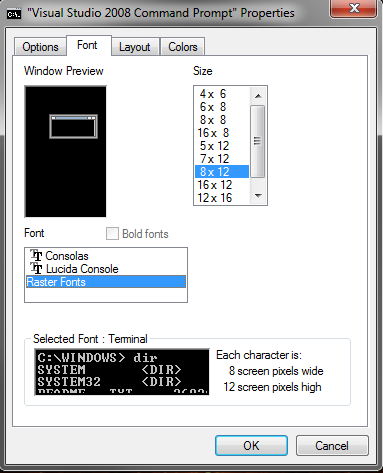Open the console icon system menu
383x473 pixels.
click(14, 14)
